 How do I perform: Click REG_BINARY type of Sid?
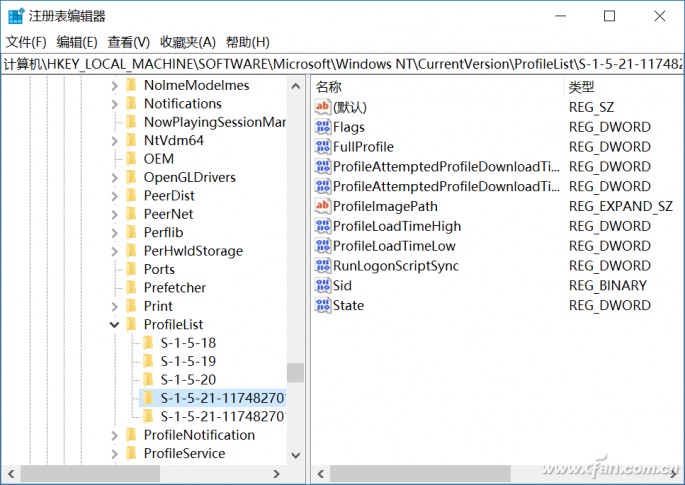pyautogui.click(x=608, y=286)
